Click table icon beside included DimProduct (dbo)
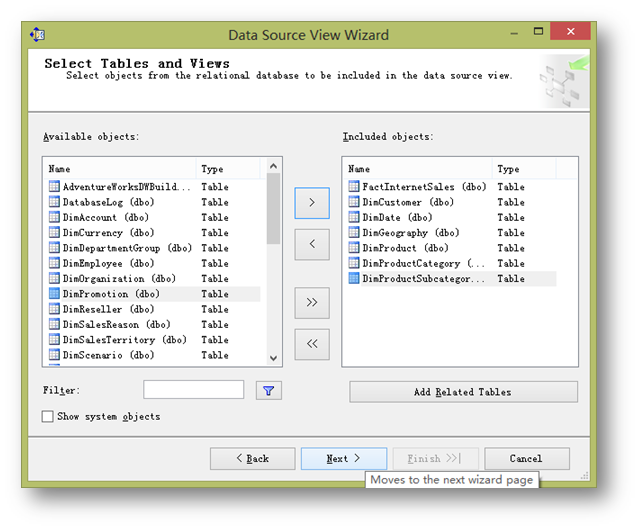This screenshot has width=639, height=530. tap(354, 248)
